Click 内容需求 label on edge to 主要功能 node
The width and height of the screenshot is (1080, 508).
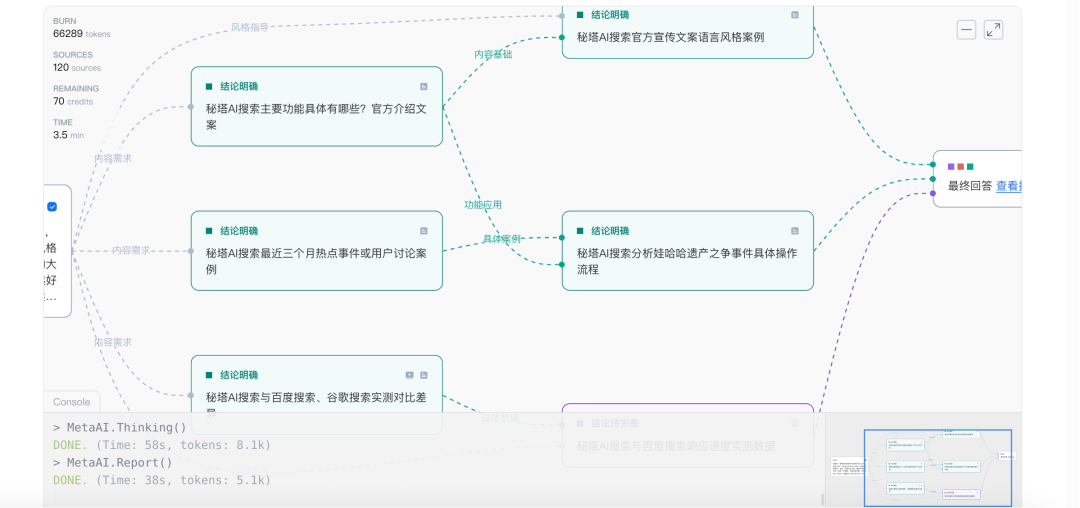pos(113,158)
